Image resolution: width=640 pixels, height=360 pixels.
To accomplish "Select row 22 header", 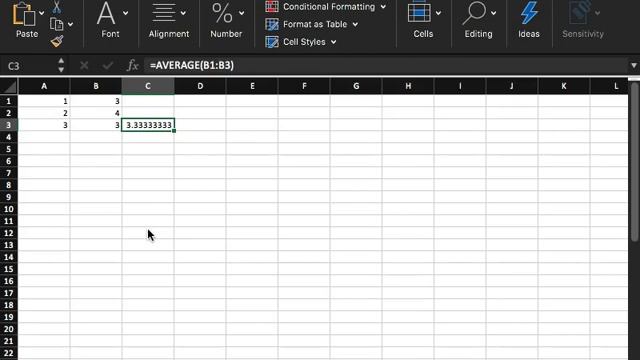I will click(x=9, y=353).
